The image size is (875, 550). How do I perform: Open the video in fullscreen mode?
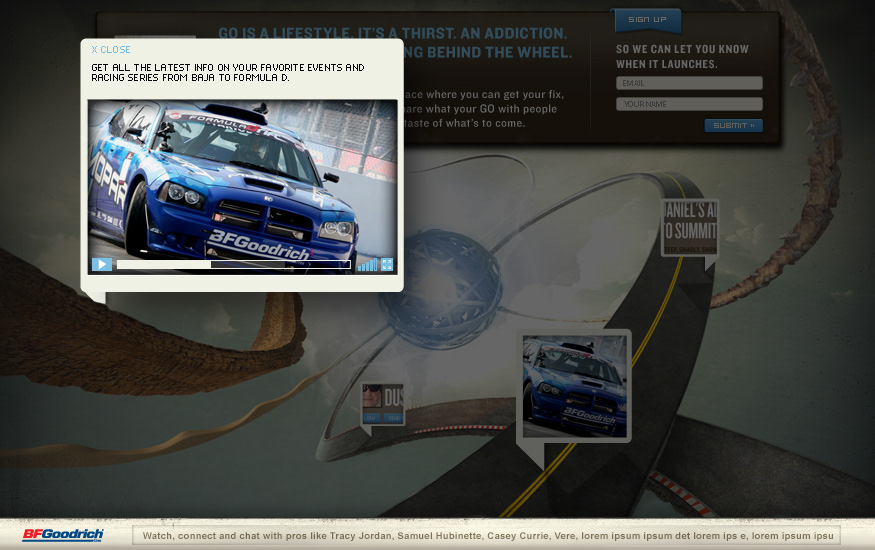click(387, 264)
